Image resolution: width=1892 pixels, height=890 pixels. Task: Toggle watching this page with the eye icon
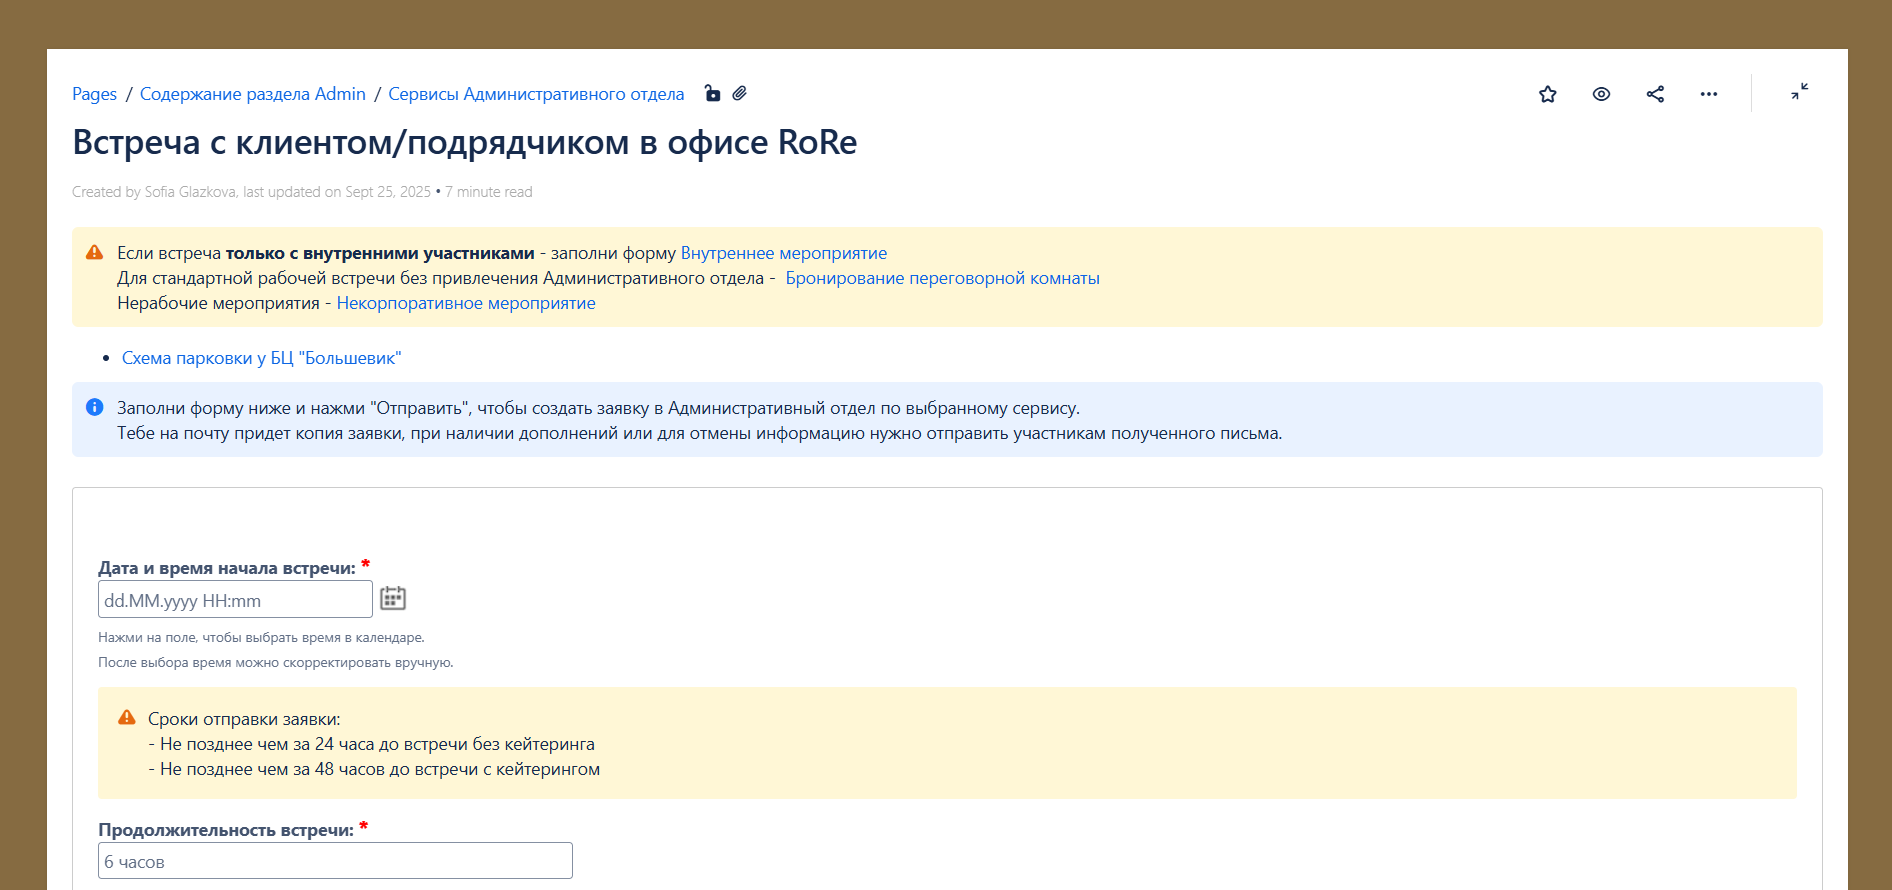tap(1601, 94)
